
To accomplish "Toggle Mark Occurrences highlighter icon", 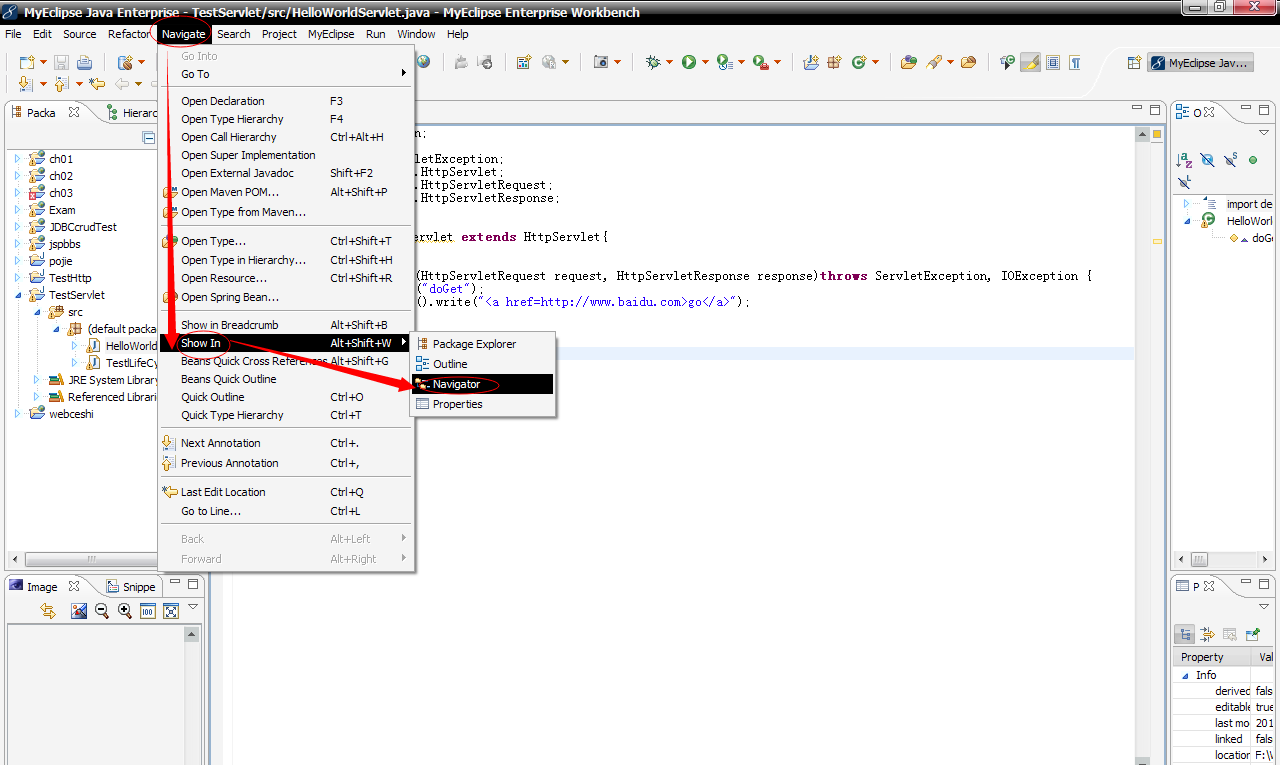I will (1030, 62).
